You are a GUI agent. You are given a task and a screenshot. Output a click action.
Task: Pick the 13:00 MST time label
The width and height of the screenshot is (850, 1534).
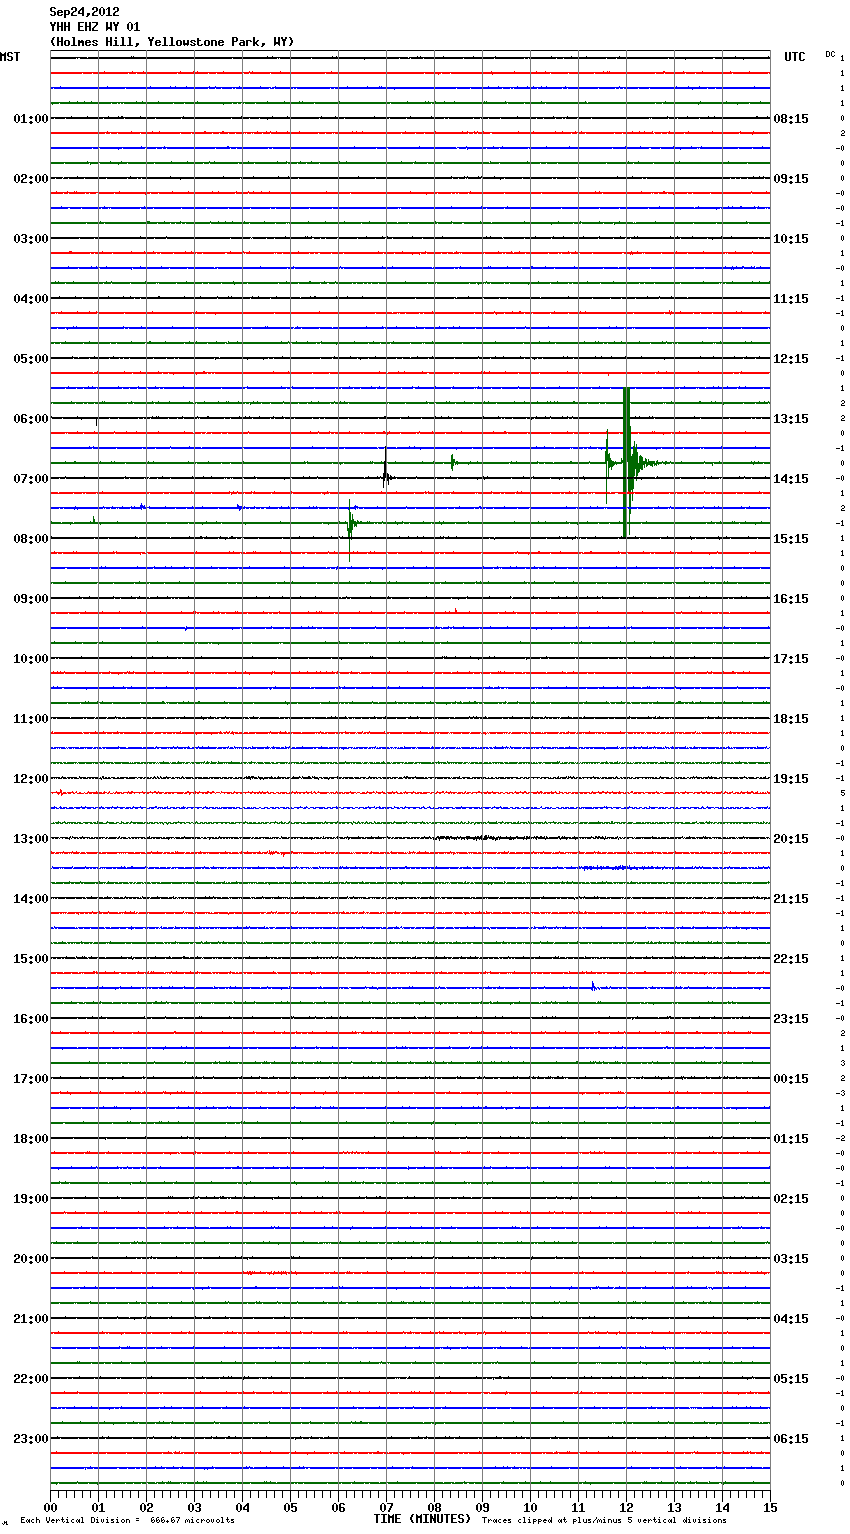(31, 839)
